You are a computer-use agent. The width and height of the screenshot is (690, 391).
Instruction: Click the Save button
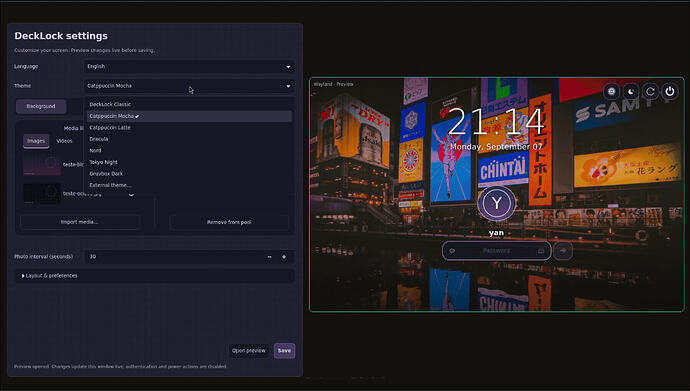(284, 351)
